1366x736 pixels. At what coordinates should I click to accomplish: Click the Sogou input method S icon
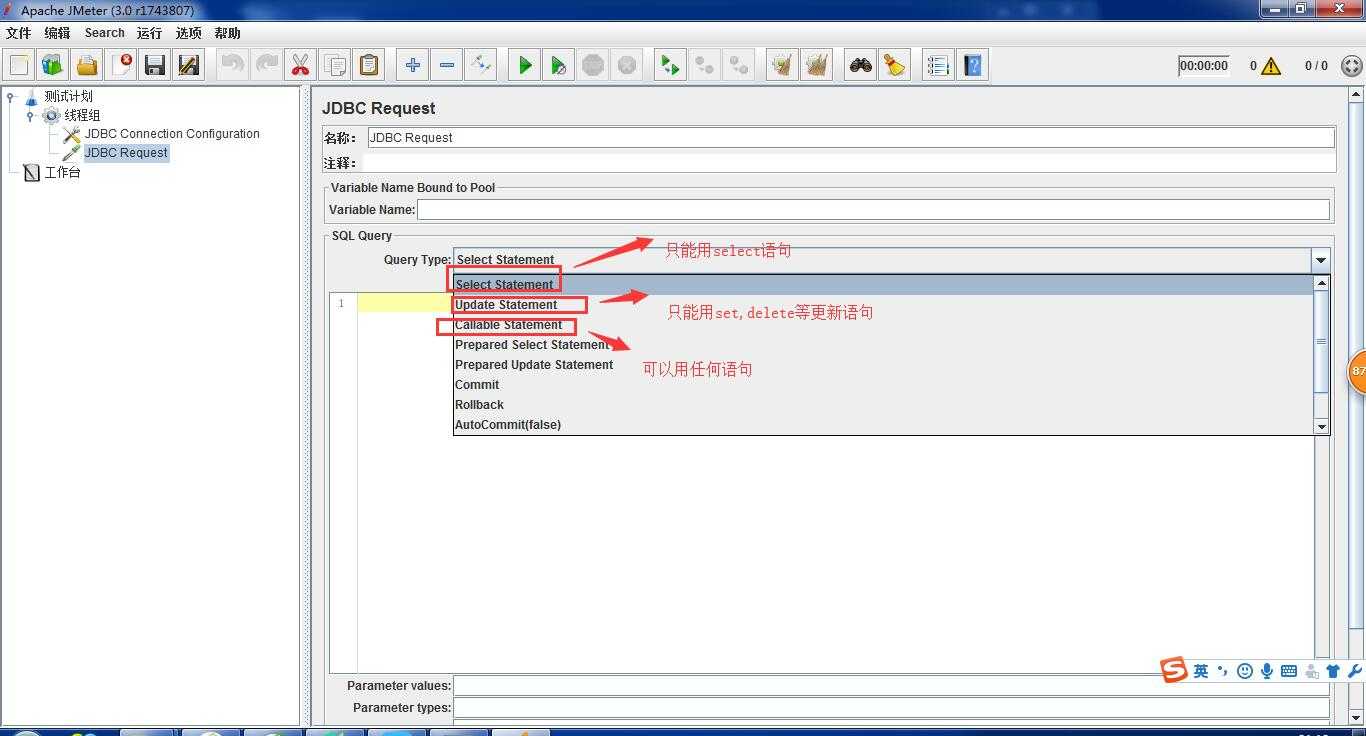coord(1174,670)
